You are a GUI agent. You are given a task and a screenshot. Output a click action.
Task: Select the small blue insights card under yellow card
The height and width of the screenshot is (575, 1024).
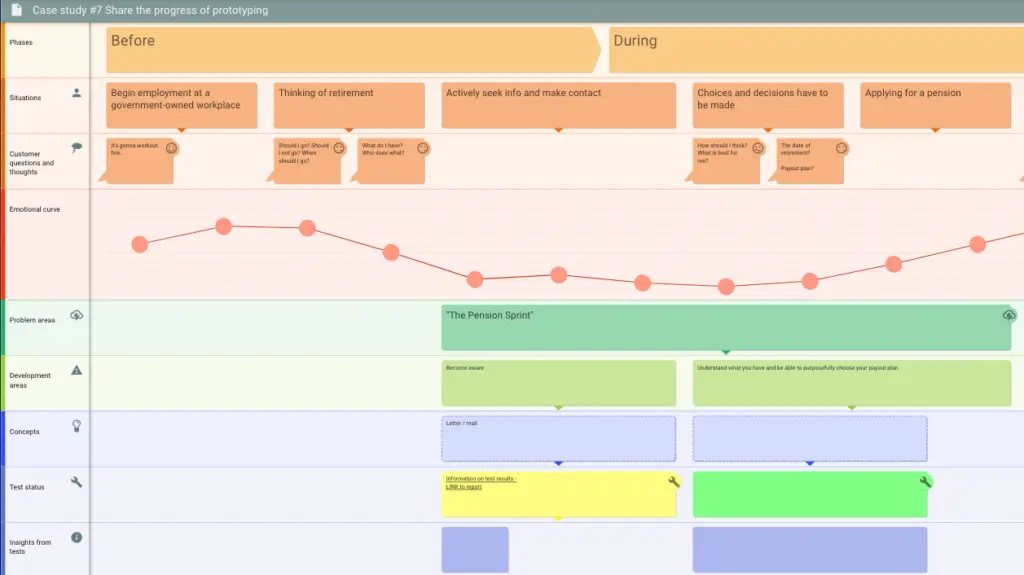[475, 550]
